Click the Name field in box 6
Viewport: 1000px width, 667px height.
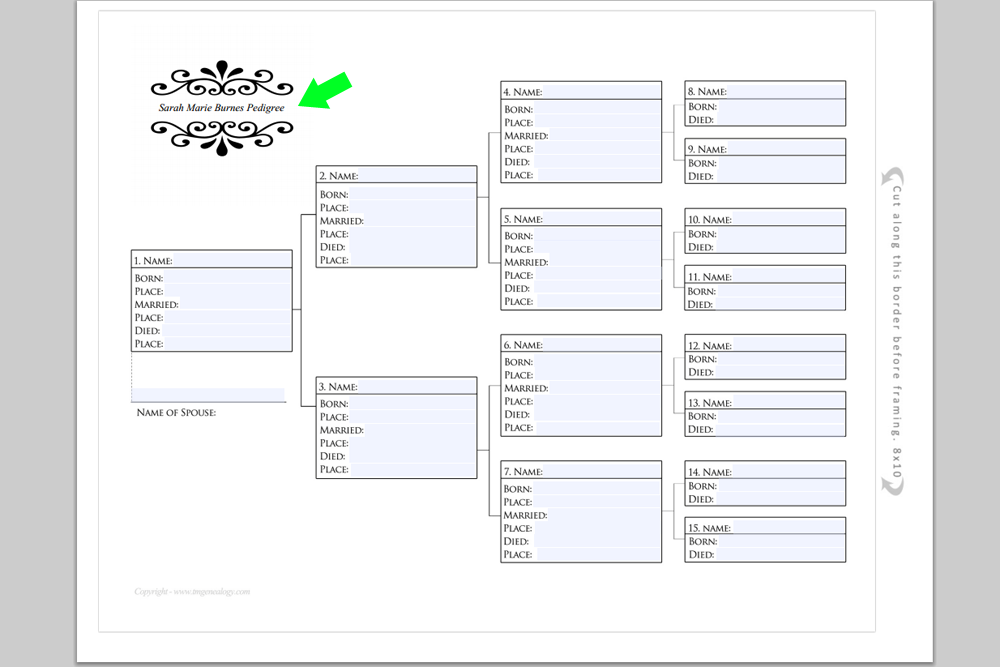[x=601, y=344]
